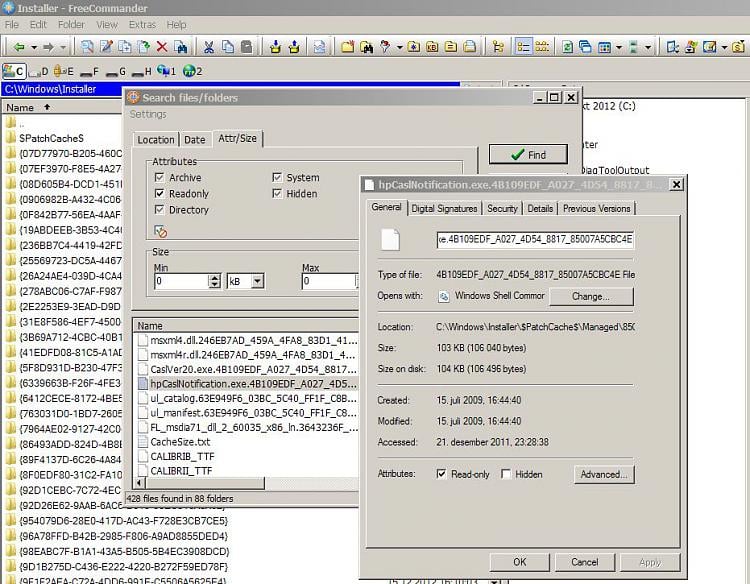This screenshot has width=750, height=584.
Task: Open network drive 1 button
Action: [x=166, y=71]
